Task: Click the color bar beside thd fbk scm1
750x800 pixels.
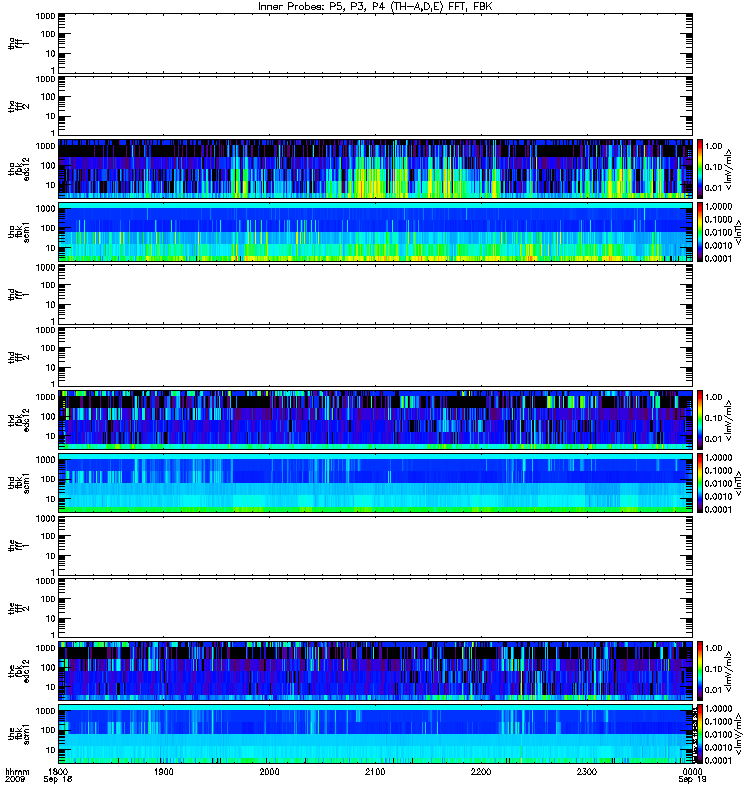Action: pyautogui.click(x=700, y=483)
